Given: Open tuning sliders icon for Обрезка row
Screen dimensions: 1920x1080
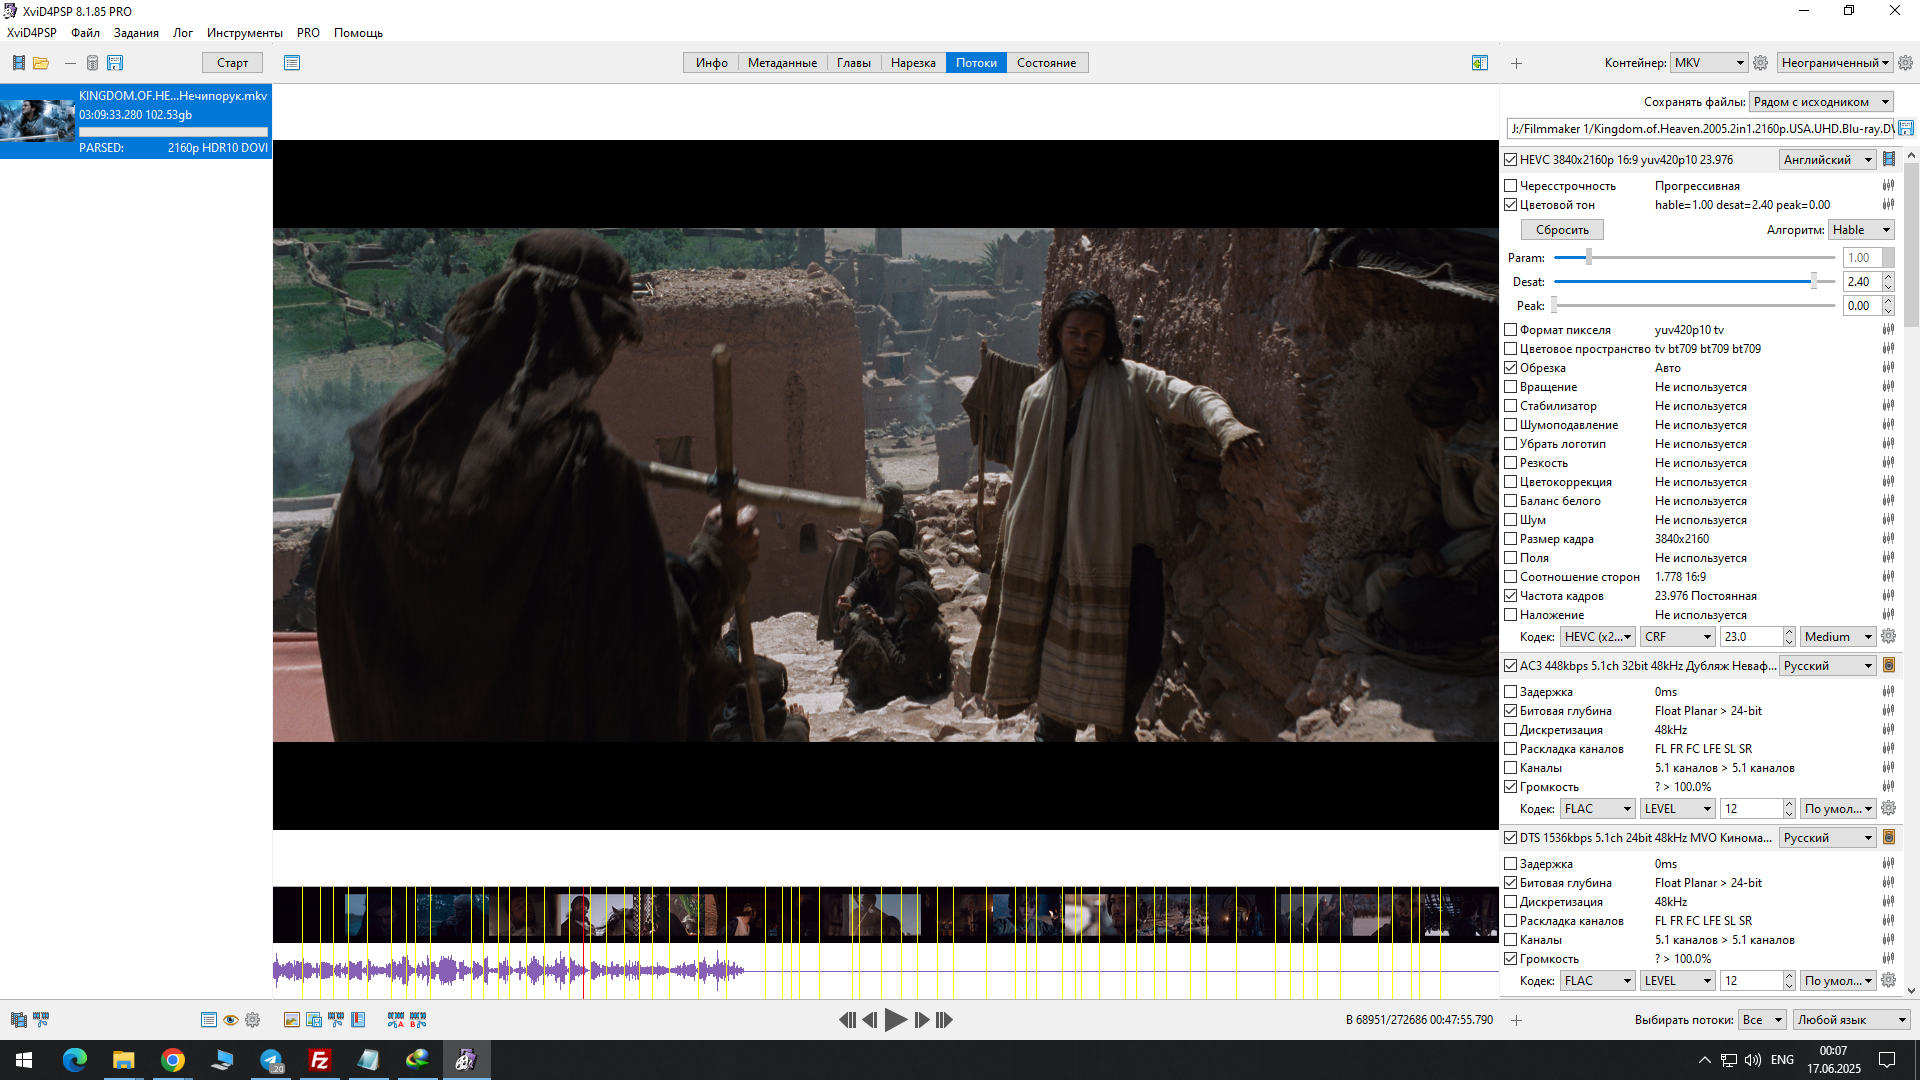Looking at the screenshot, I should pyautogui.click(x=1888, y=367).
